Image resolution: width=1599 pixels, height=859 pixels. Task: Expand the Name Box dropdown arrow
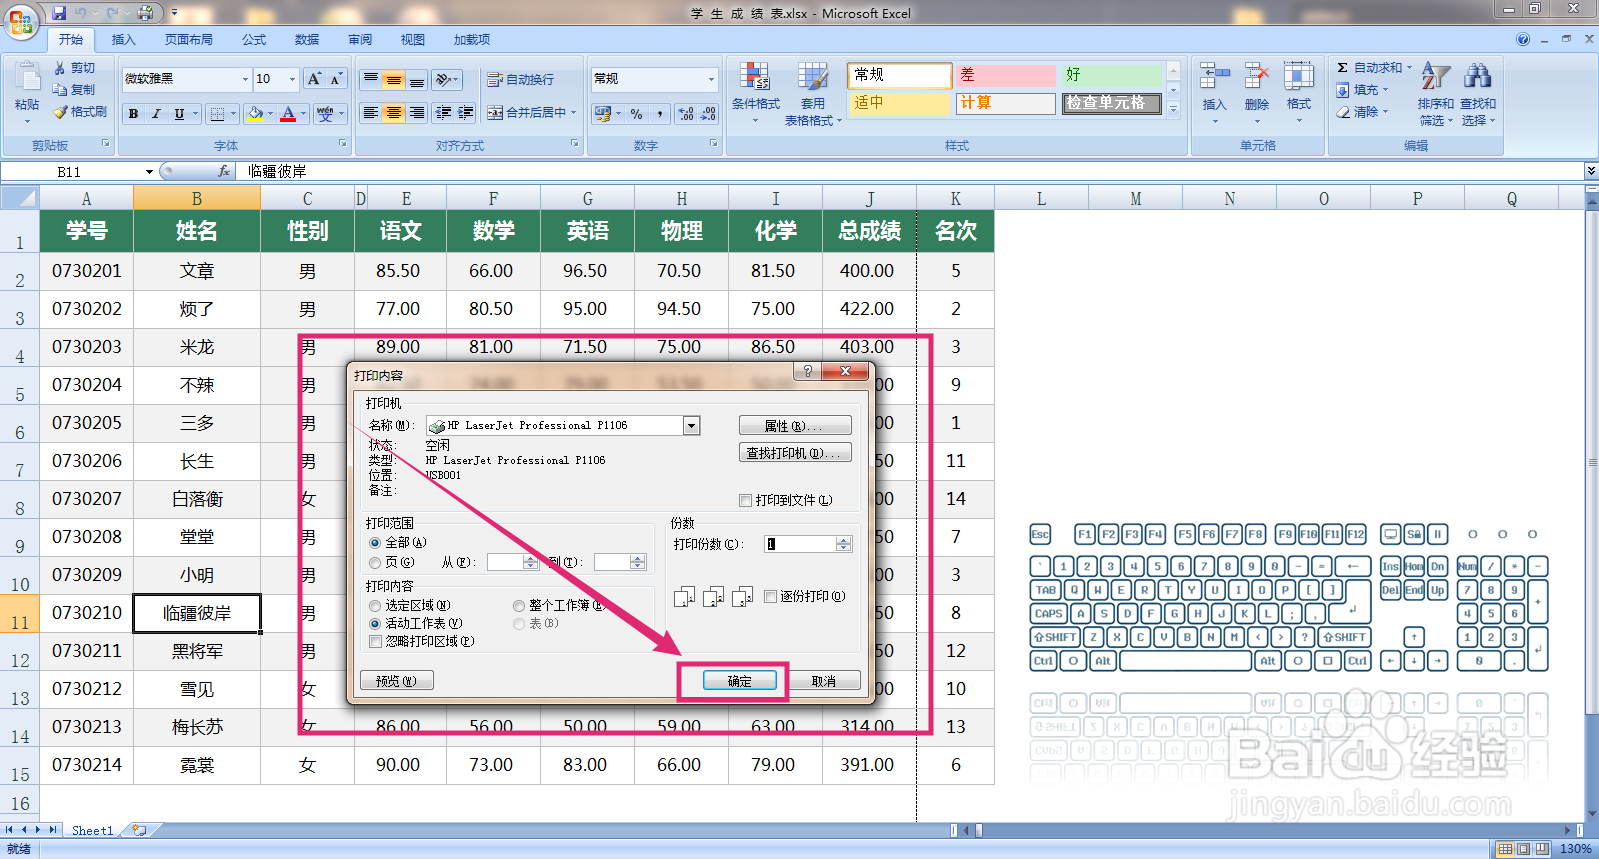click(x=149, y=172)
